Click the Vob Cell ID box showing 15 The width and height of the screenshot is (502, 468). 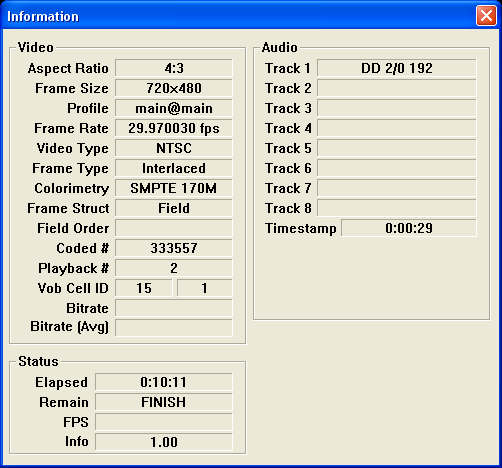coord(144,288)
